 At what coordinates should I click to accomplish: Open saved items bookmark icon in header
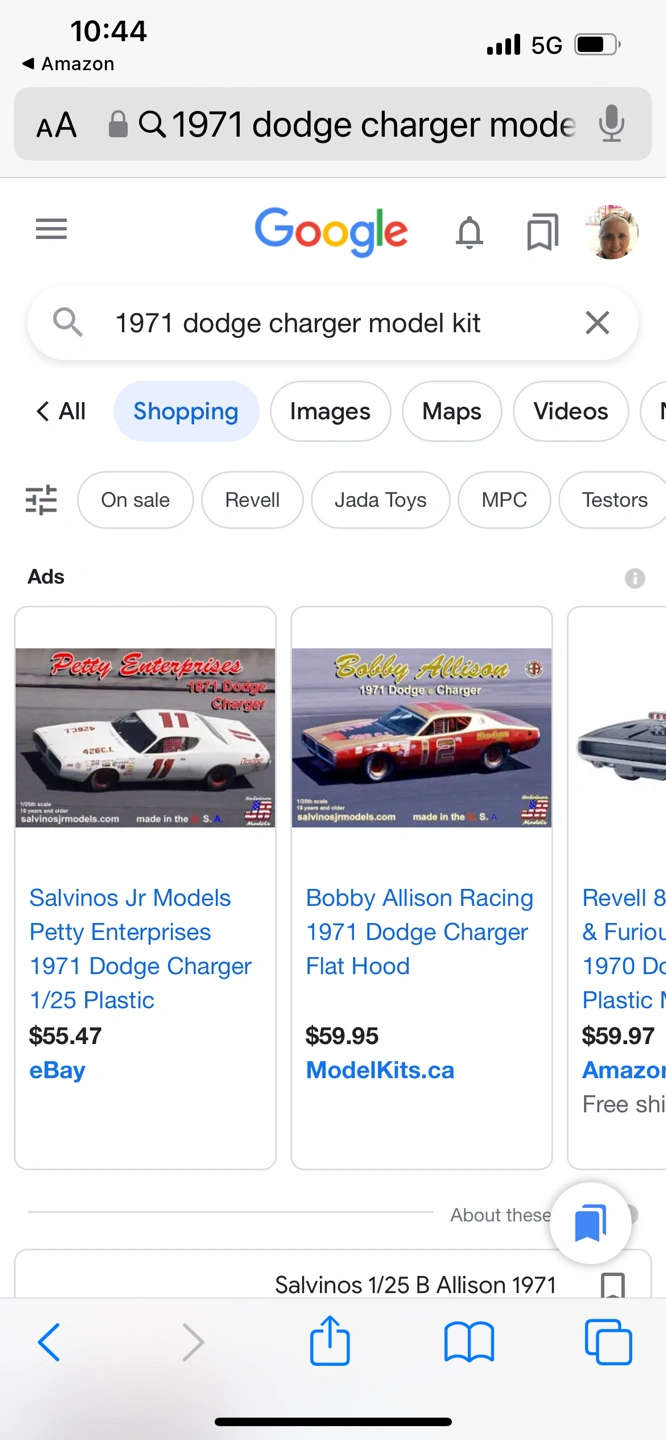tap(542, 234)
